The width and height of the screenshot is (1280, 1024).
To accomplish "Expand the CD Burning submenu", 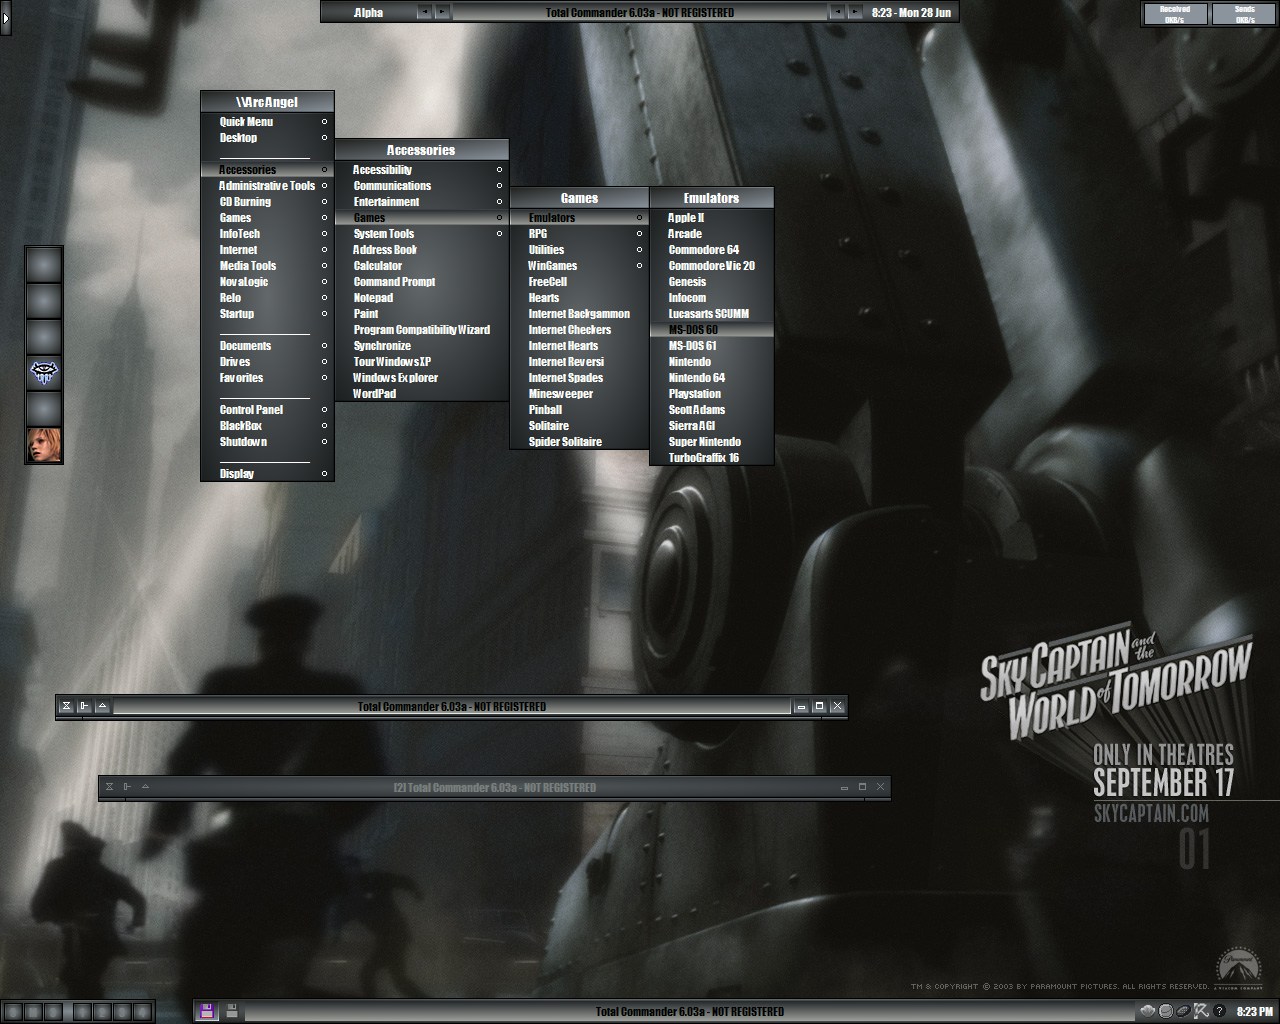I will pos(267,202).
